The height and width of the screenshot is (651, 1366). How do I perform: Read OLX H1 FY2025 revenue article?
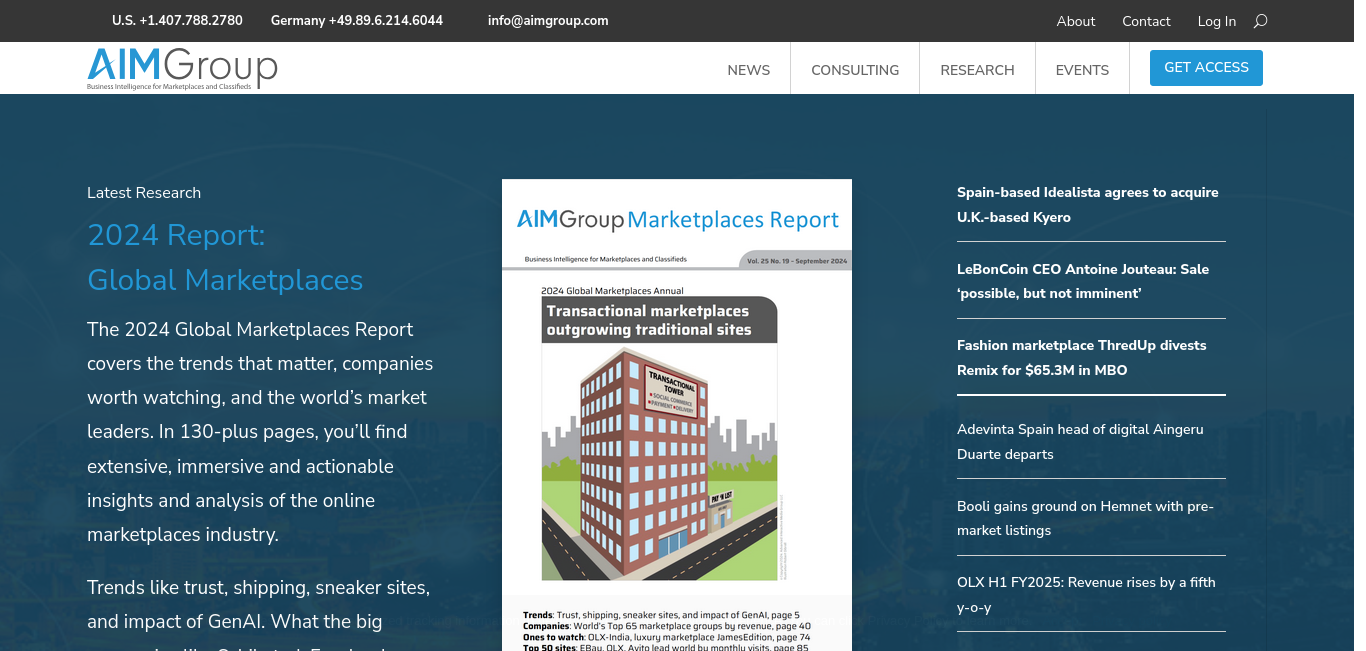1086,594
